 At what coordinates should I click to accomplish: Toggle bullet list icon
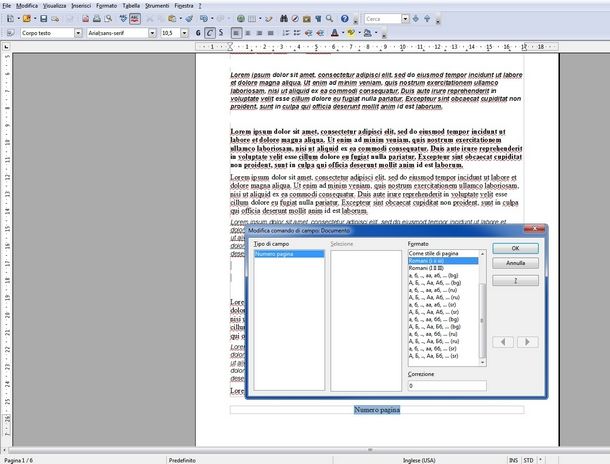coord(297,33)
